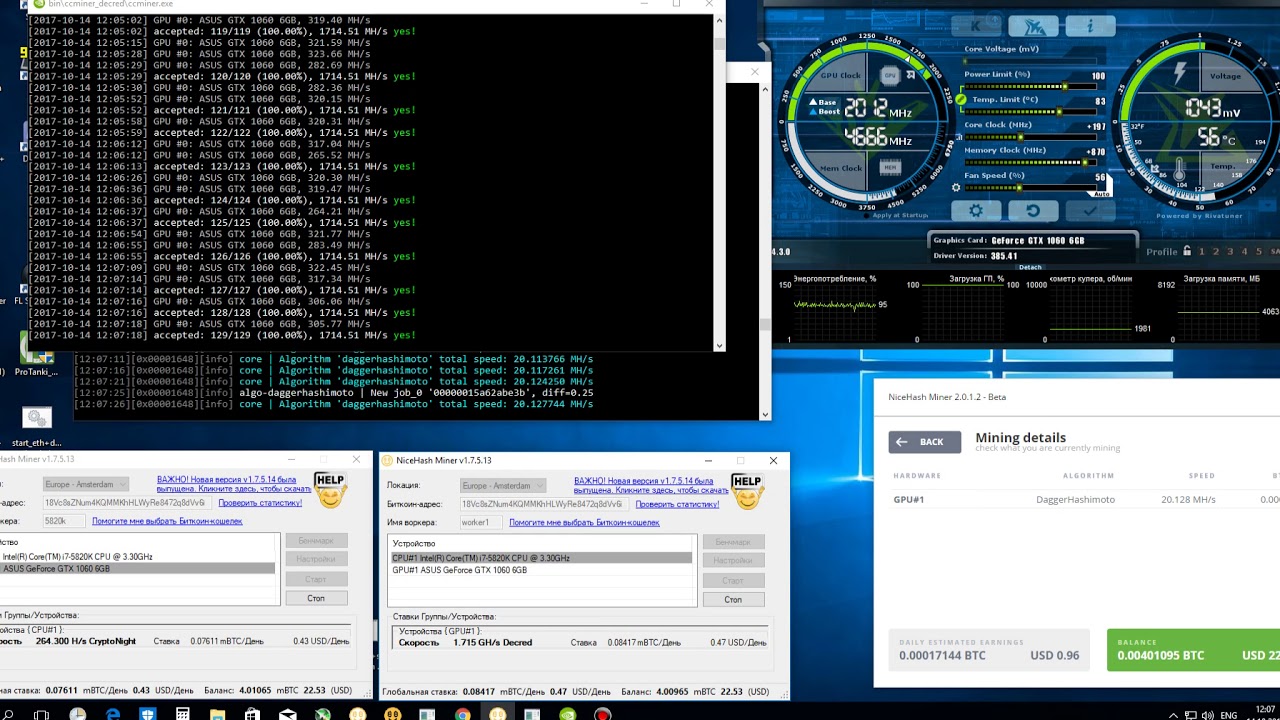Open Mail app from the taskbar
Screen dimensions: 1280x720
click(288, 714)
